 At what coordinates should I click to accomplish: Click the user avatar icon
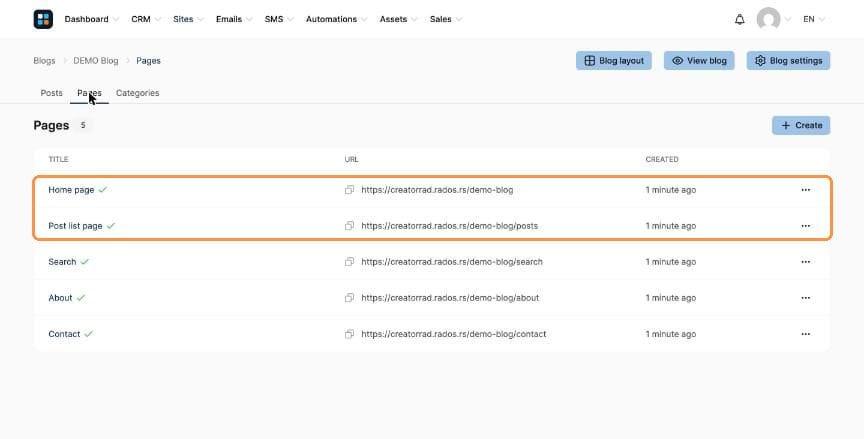click(768, 19)
